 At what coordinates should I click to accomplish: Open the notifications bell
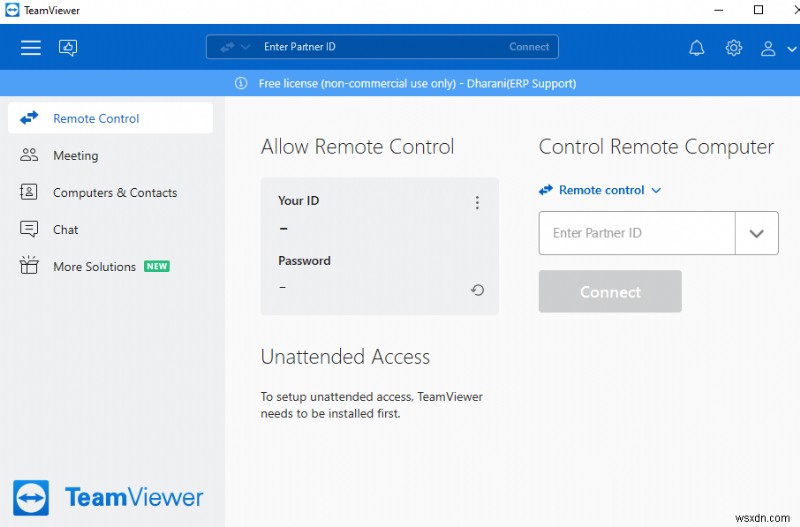[x=697, y=47]
